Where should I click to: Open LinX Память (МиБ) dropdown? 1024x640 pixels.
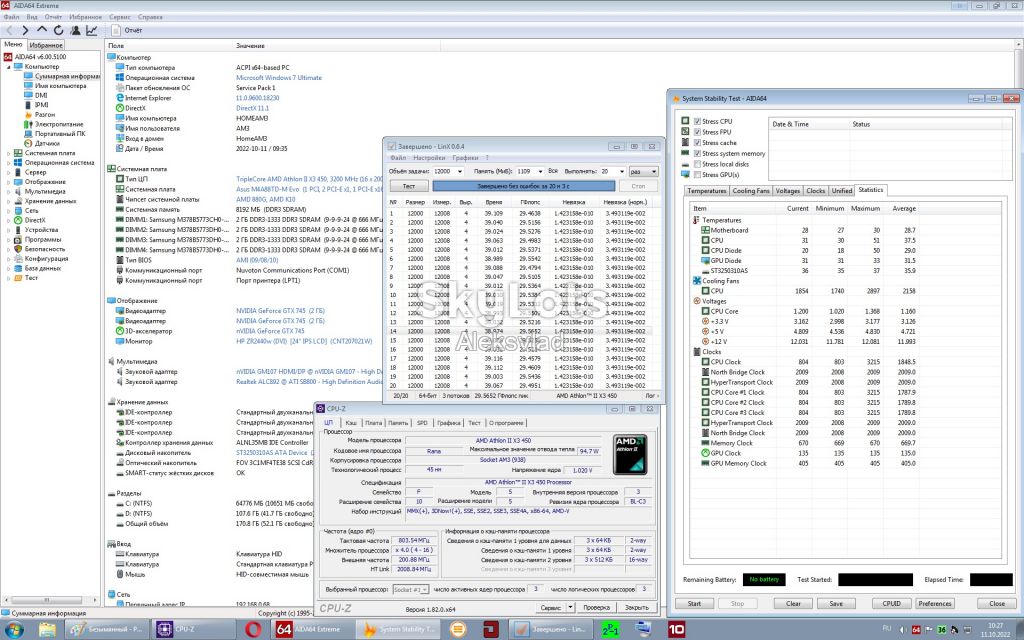[x=541, y=171]
